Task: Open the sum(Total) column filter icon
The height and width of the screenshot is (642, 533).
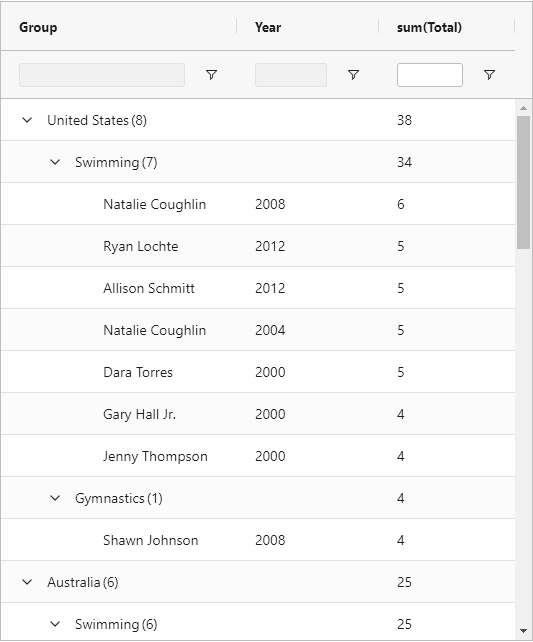Action: 489,75
